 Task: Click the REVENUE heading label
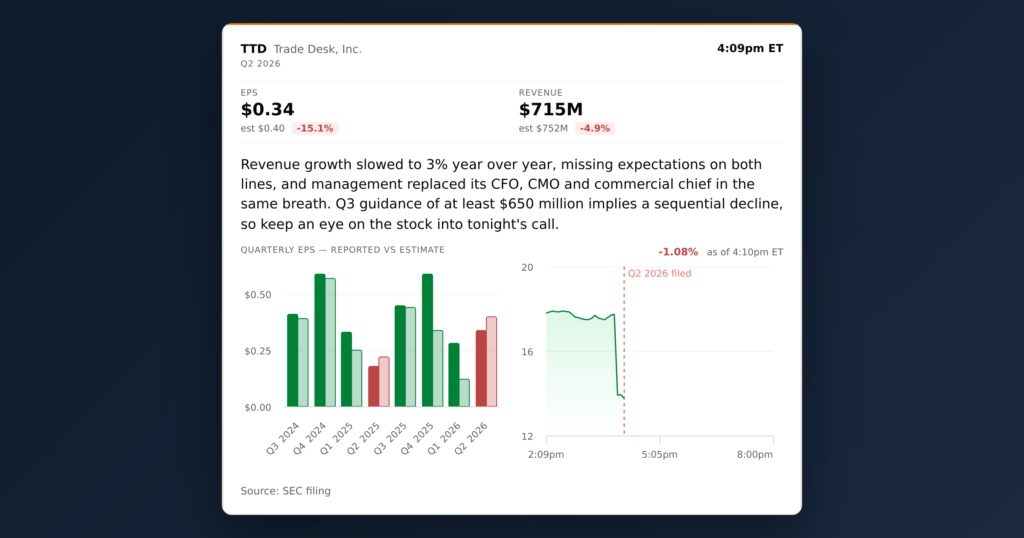pos(541,93)
